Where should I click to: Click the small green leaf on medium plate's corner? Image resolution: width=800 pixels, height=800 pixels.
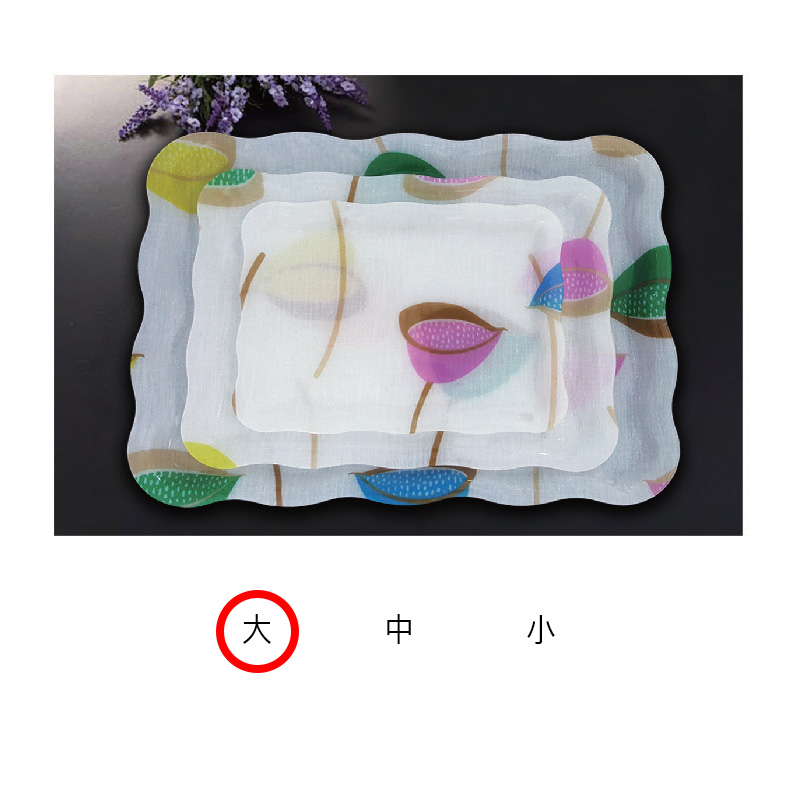[x=232, y=178]
